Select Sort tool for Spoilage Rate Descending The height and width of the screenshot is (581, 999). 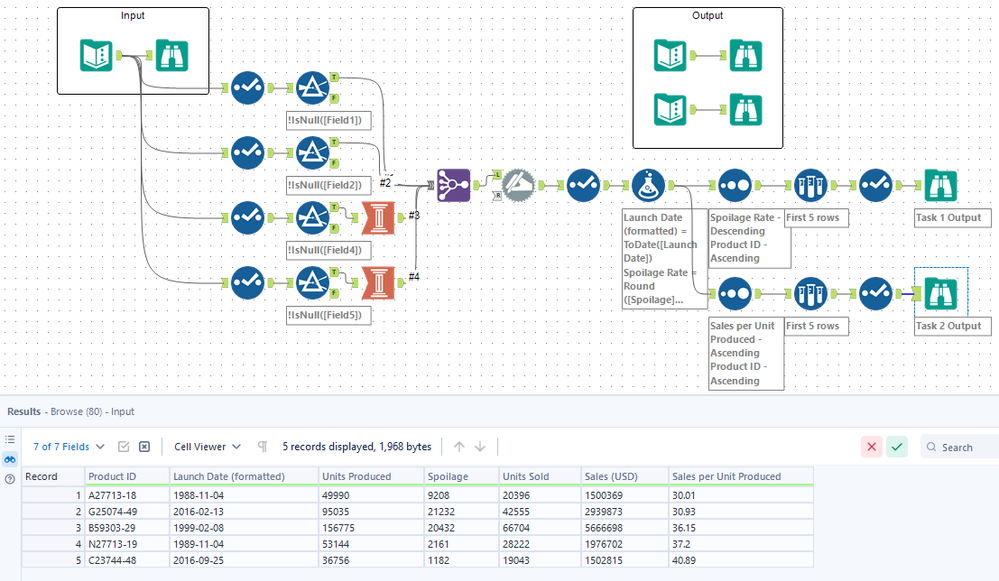(x=735, y=185)
